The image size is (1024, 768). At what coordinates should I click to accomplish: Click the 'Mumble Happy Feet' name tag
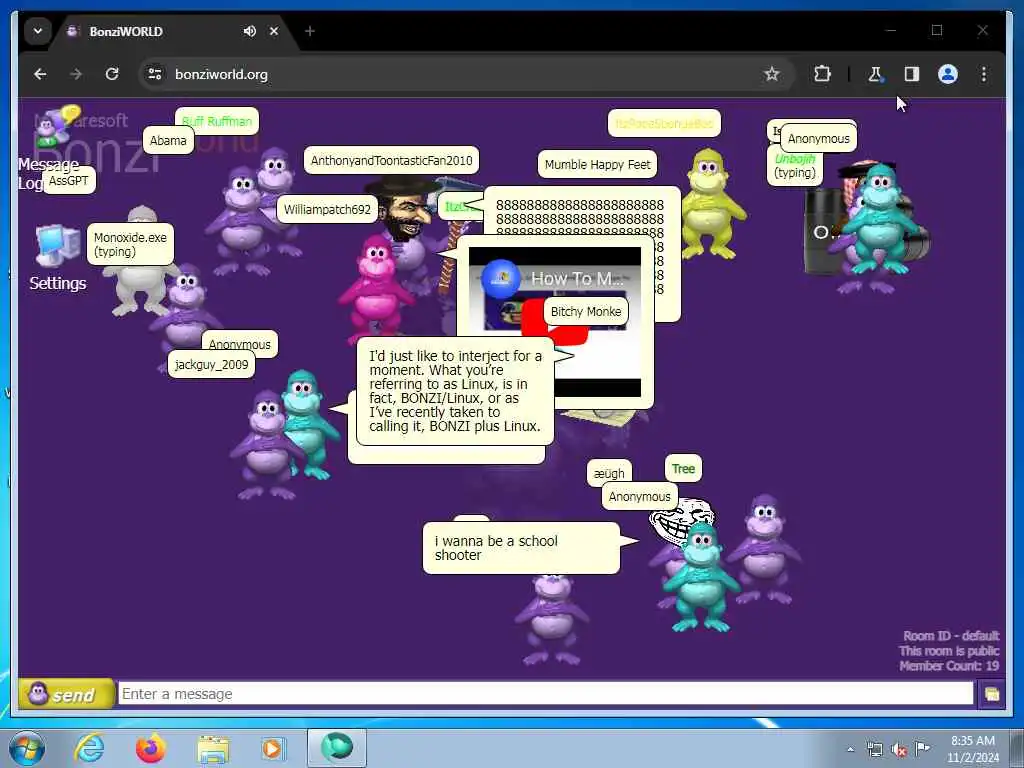pos(597,165)
